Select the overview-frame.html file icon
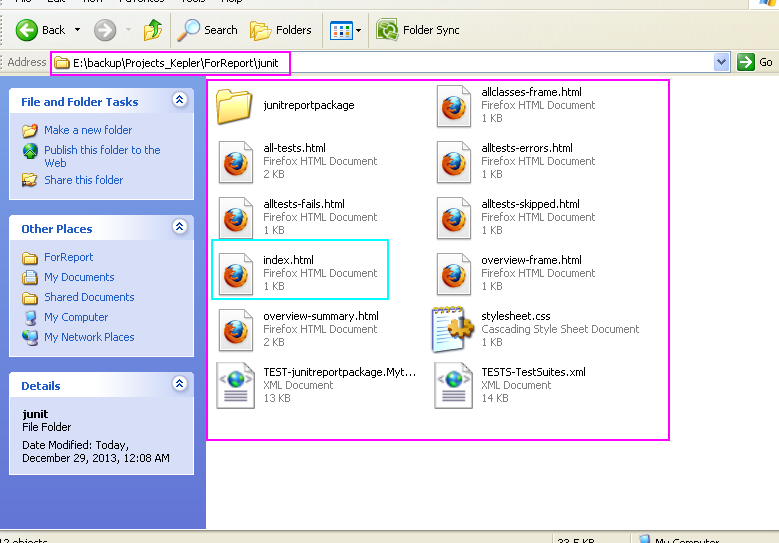This screenshot has height=543, width=779. click(x=454, y=274)
